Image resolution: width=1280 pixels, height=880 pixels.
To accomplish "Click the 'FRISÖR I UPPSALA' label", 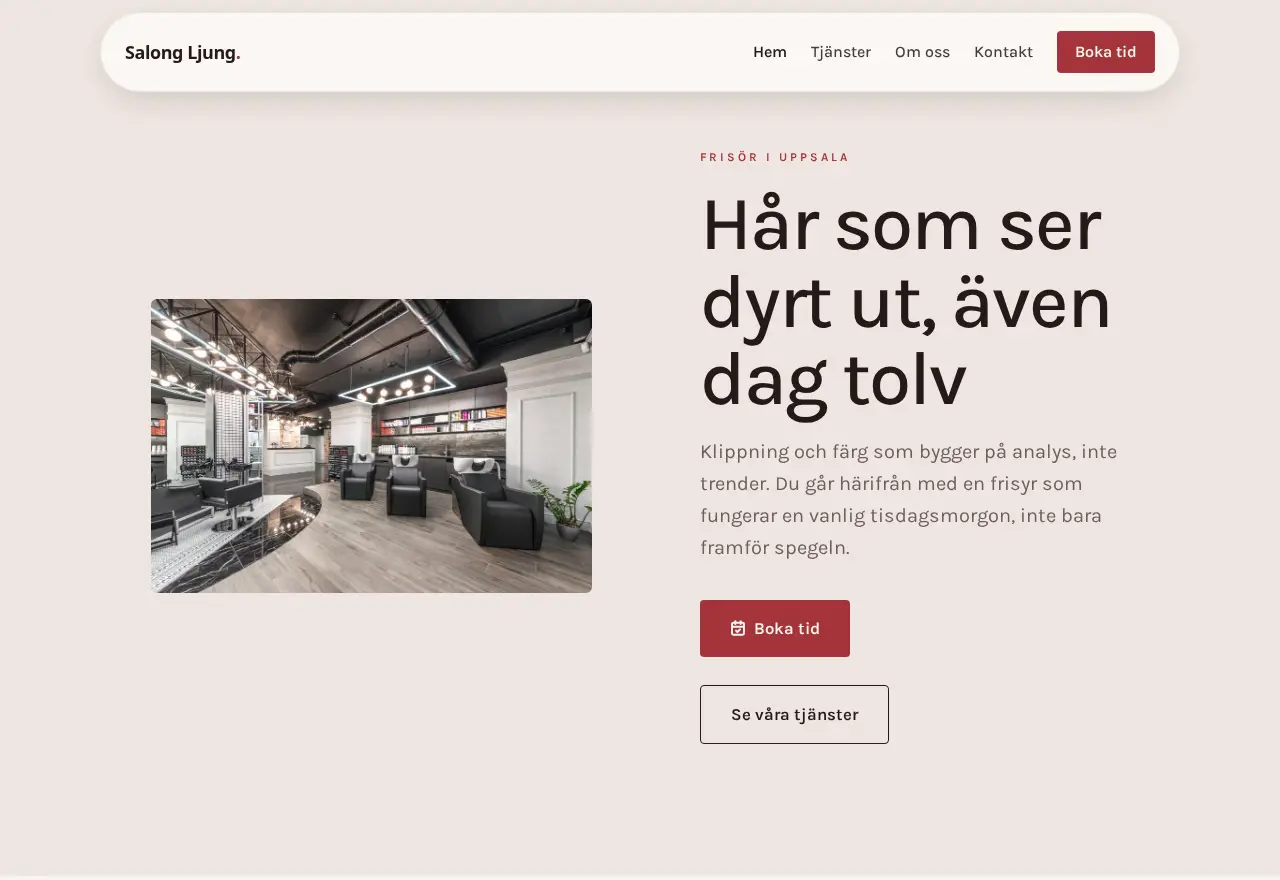I will point(775,157).
